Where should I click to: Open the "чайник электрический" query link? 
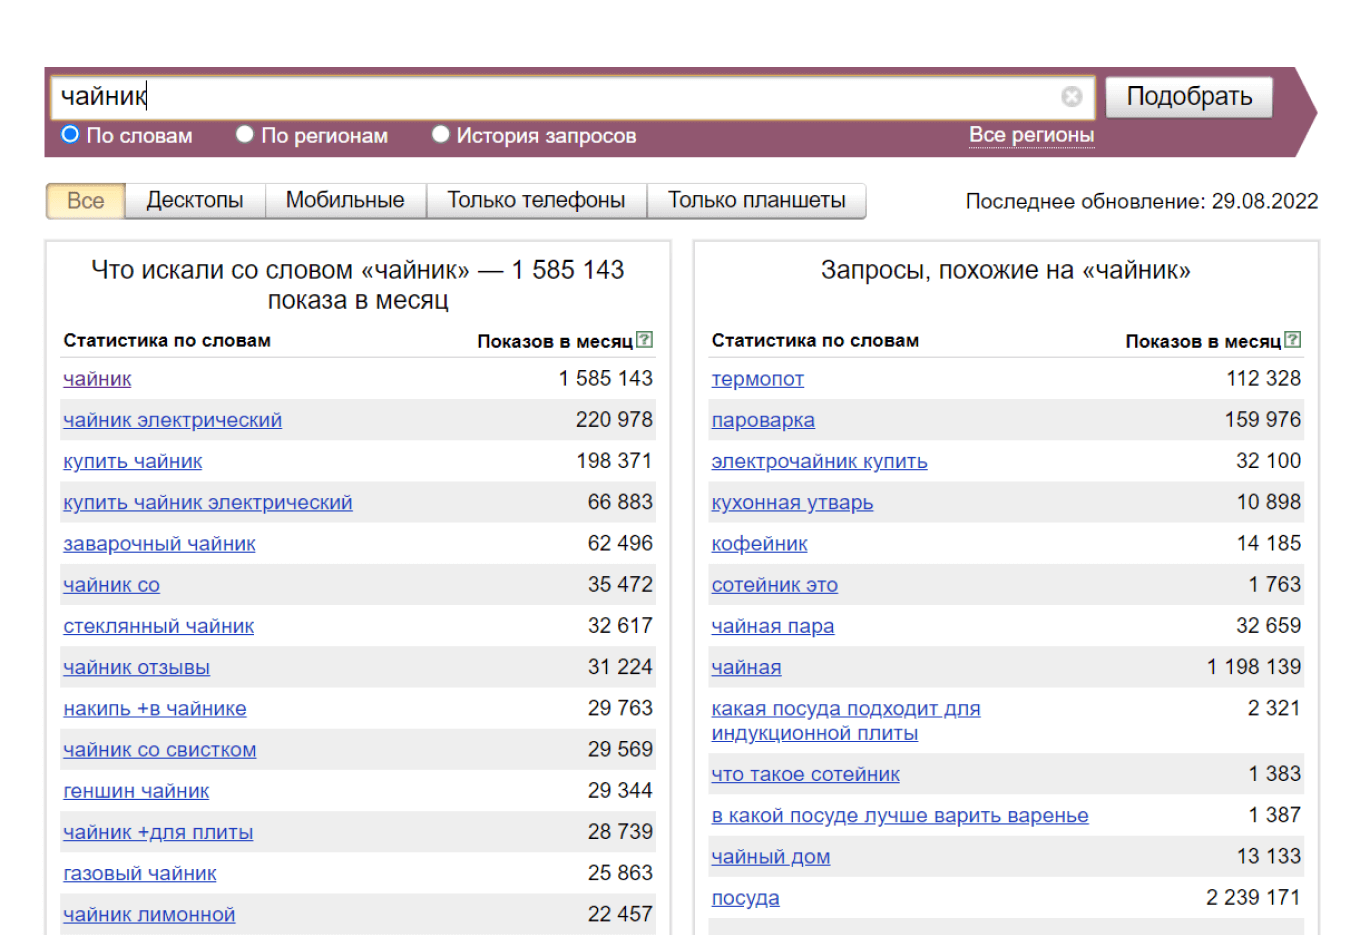[172, 420]
